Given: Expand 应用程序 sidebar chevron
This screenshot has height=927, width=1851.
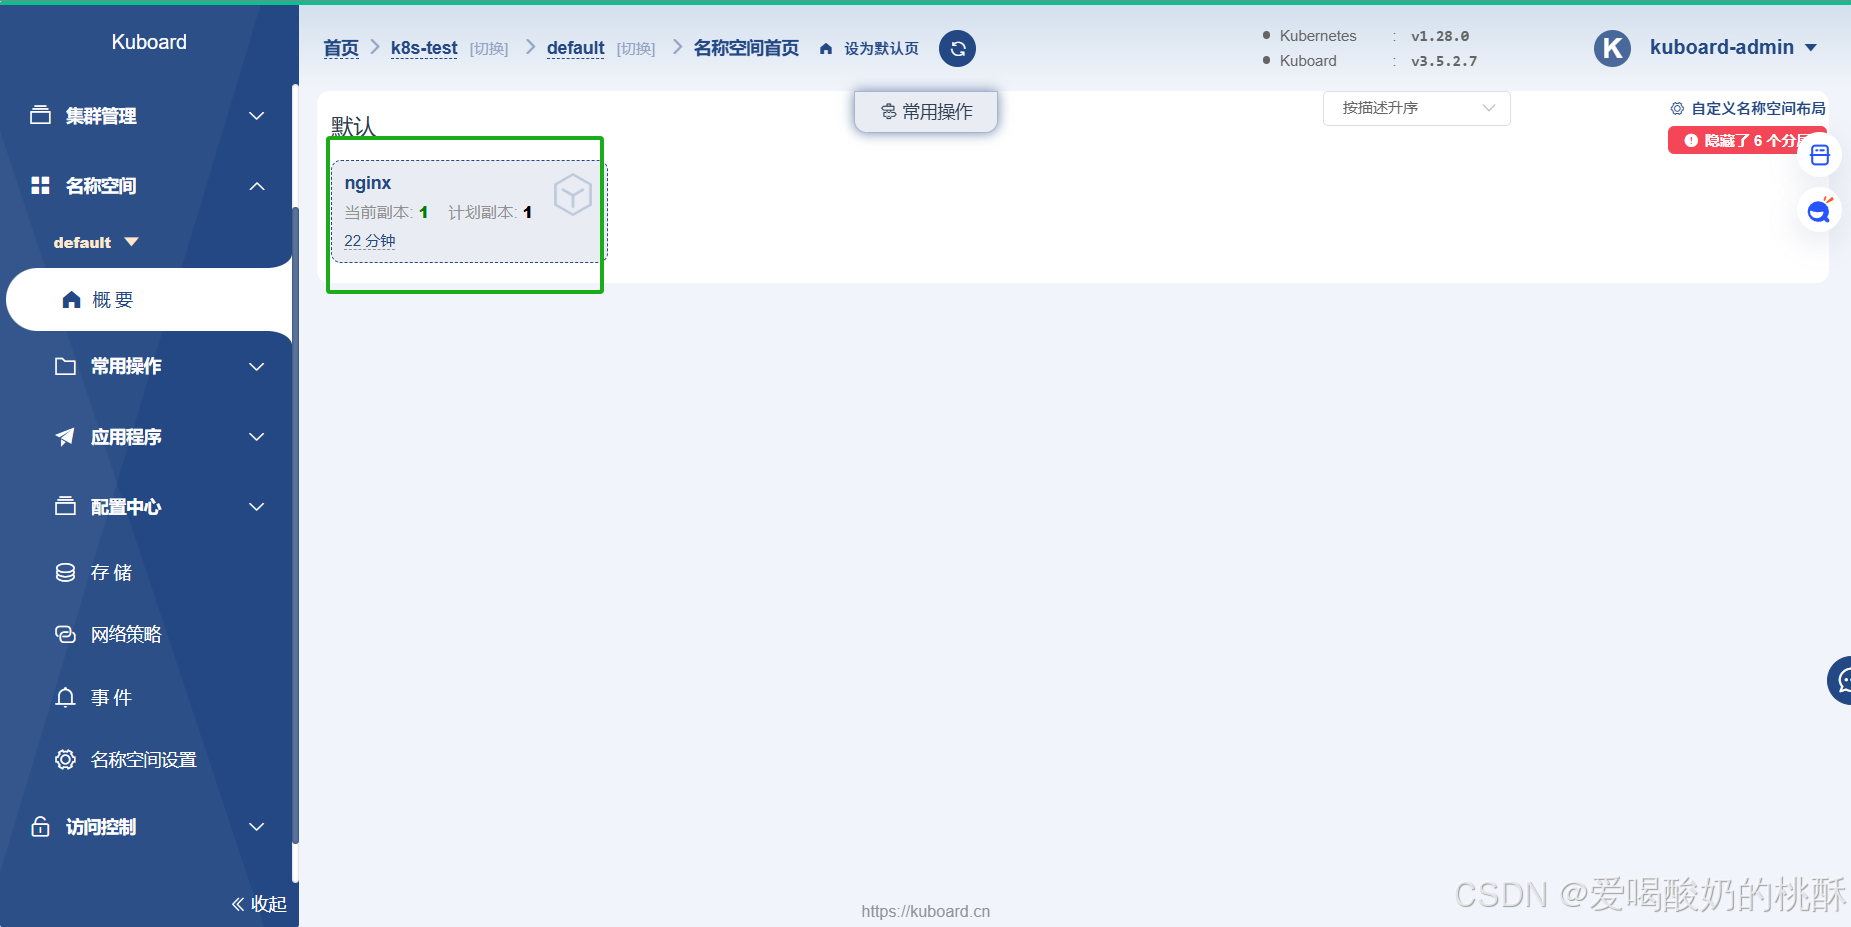Looking at the screenshot, I should click(x=257, y=437).
